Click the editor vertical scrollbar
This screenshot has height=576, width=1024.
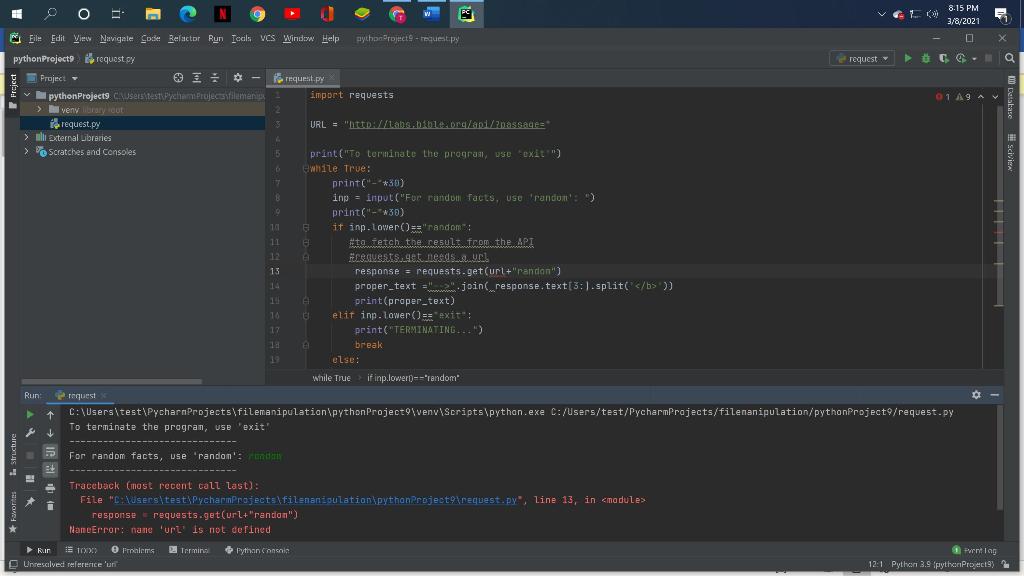tap(999, 204)
